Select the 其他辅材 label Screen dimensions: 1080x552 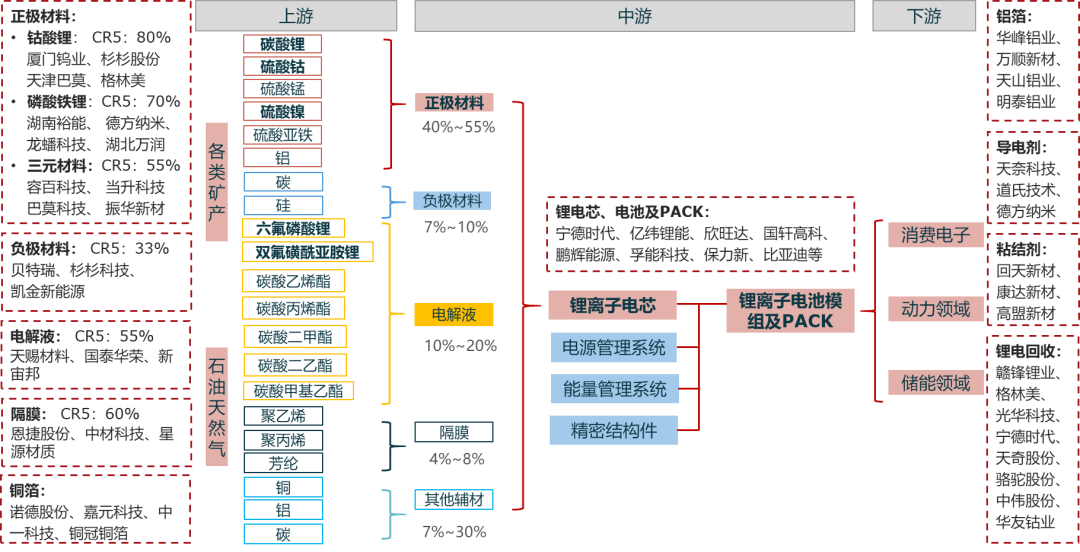coord(454,500)
